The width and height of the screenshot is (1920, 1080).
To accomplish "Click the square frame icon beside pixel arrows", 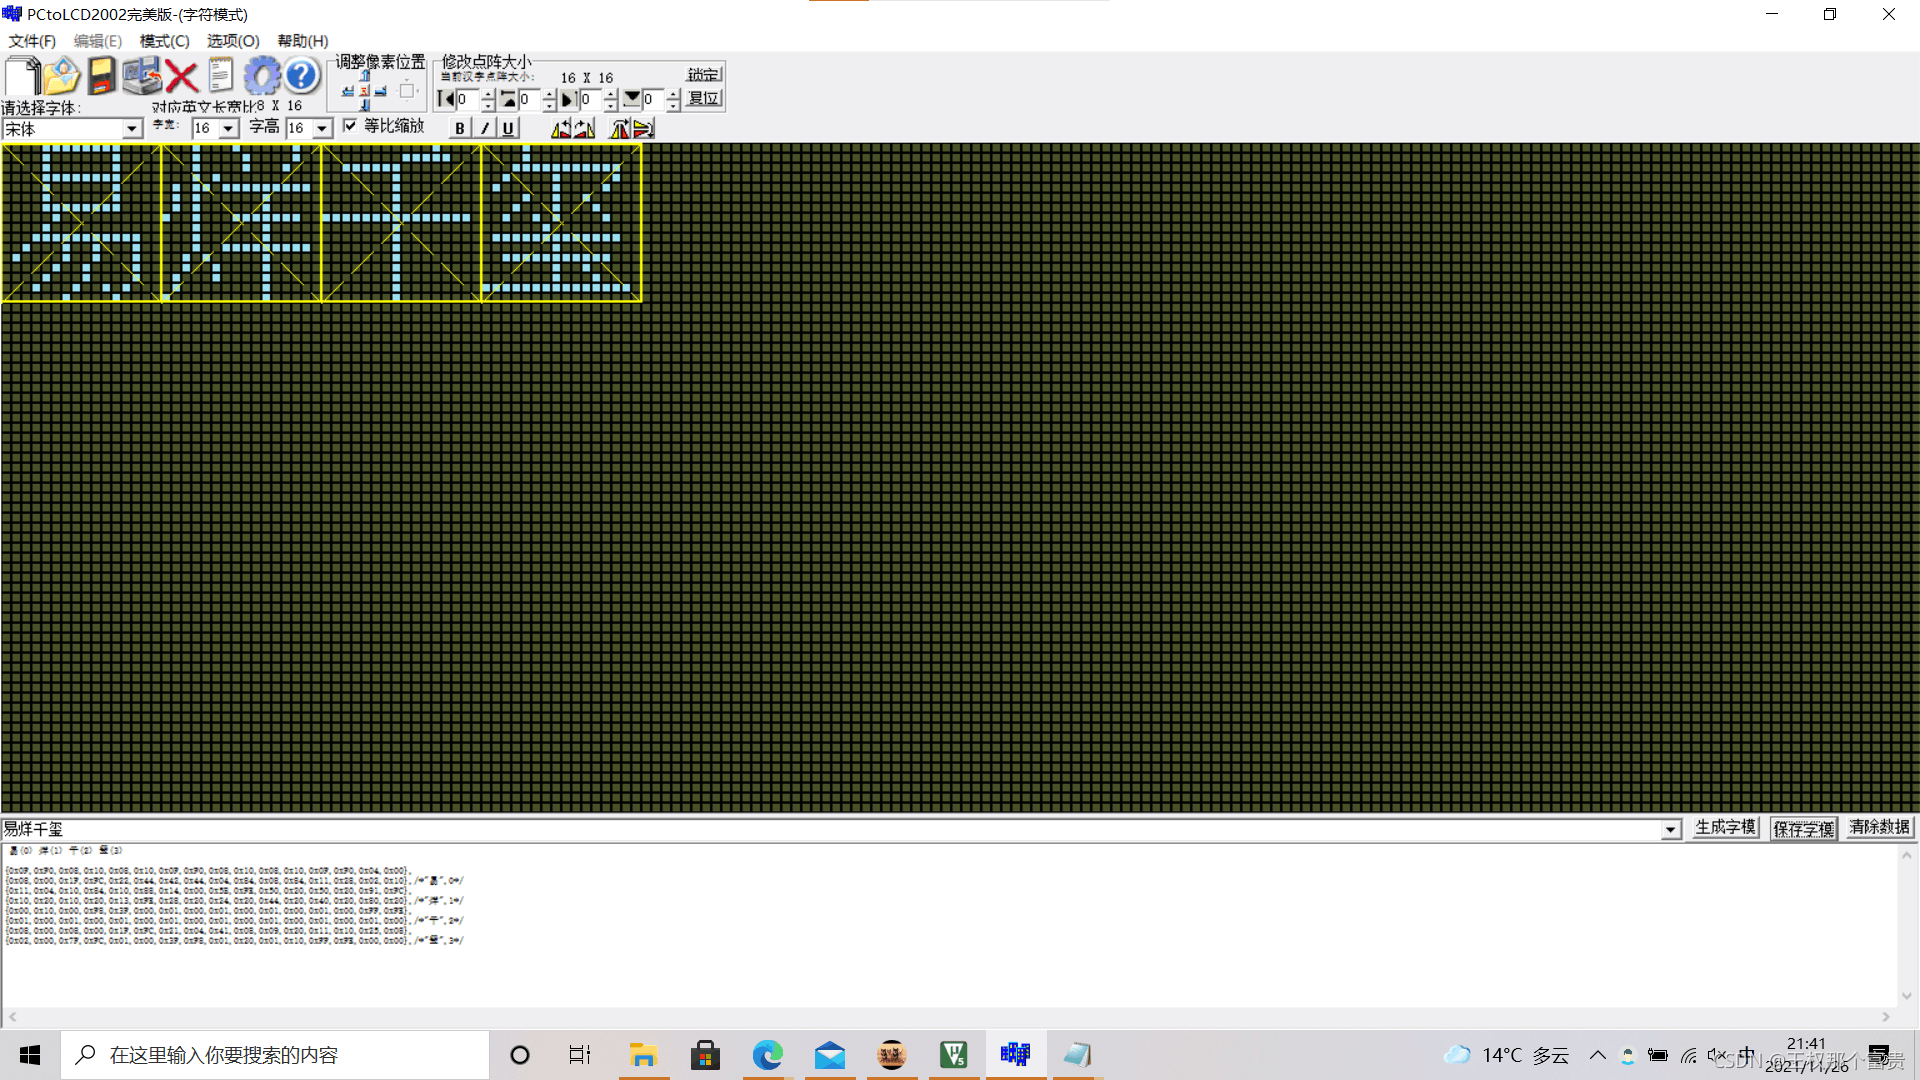I will click(407, 91).
